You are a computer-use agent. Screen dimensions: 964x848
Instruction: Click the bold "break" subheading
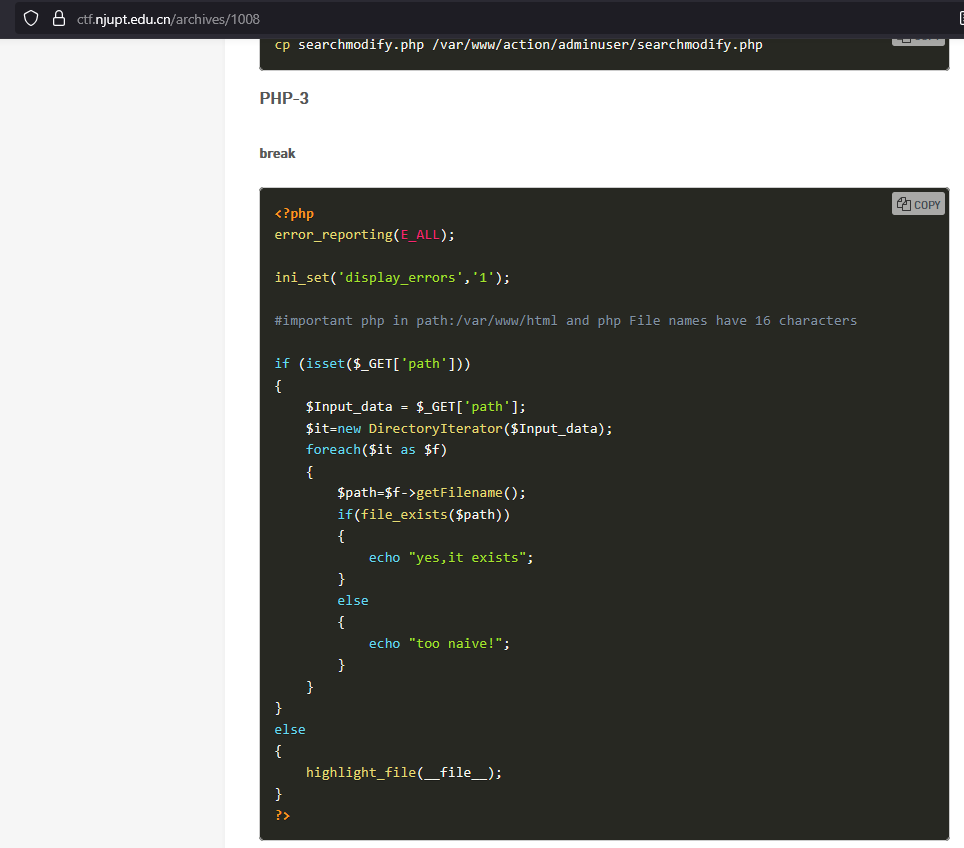(x=277, y=153)
